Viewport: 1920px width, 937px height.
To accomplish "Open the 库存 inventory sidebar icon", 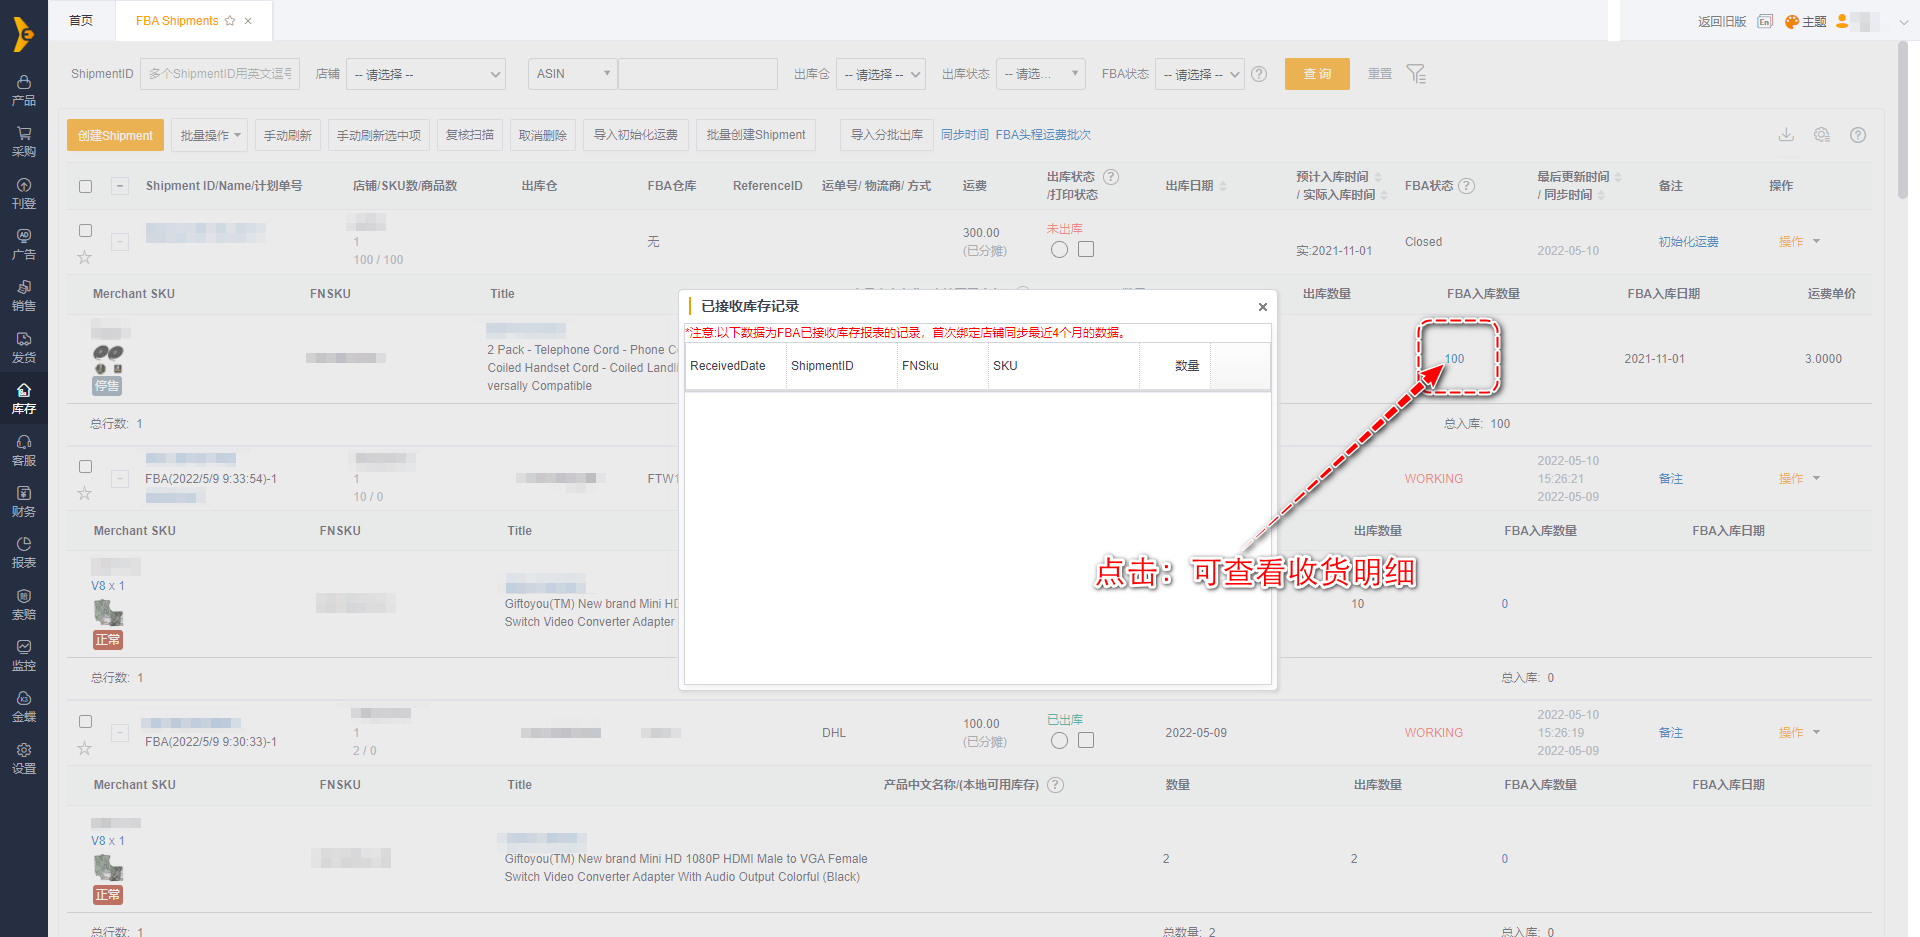I will coord(24,397).
